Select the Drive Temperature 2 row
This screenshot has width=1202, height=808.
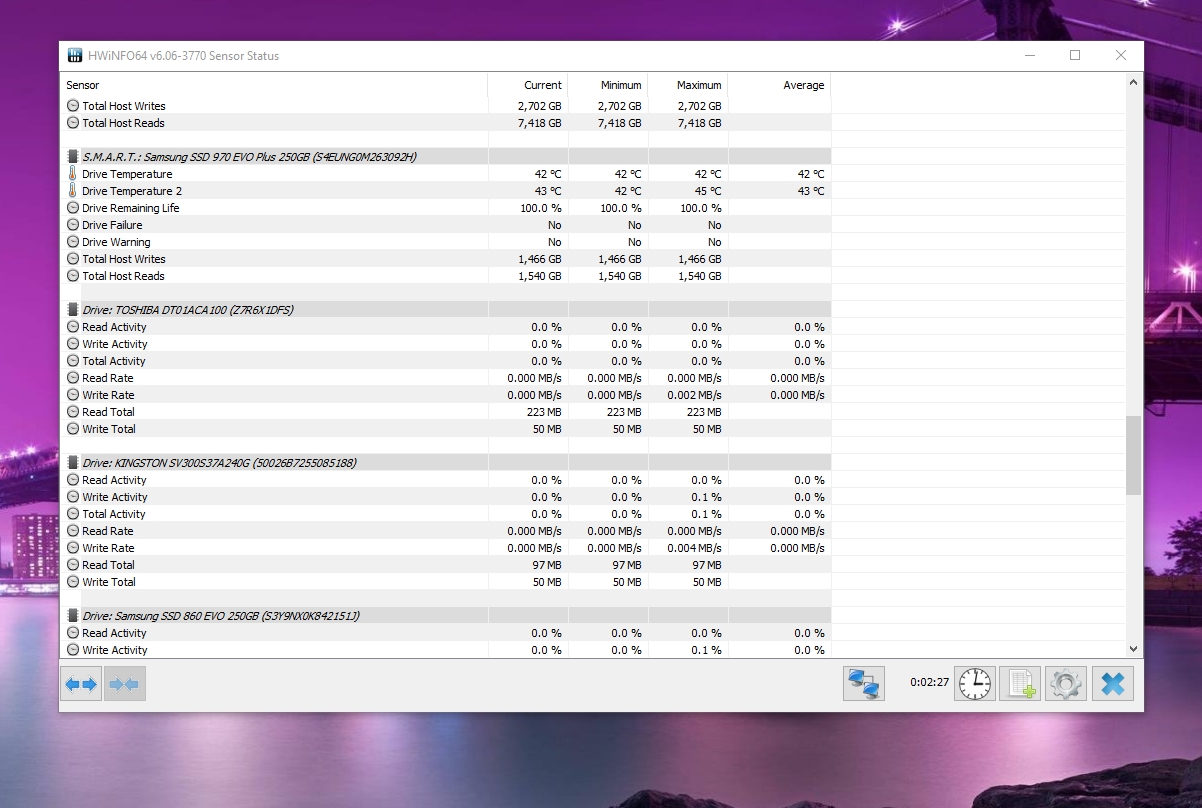coord(445,191)
